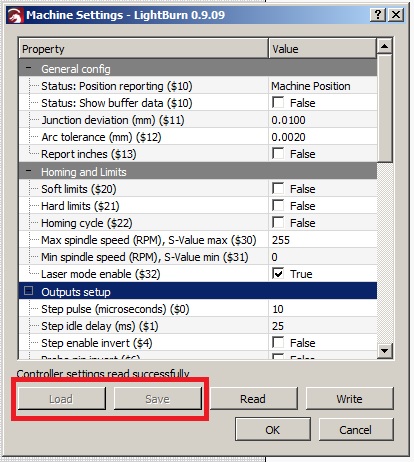Enable the Hard limits ($21) checkbox
The image size is (414, 462).
(278, 205)
